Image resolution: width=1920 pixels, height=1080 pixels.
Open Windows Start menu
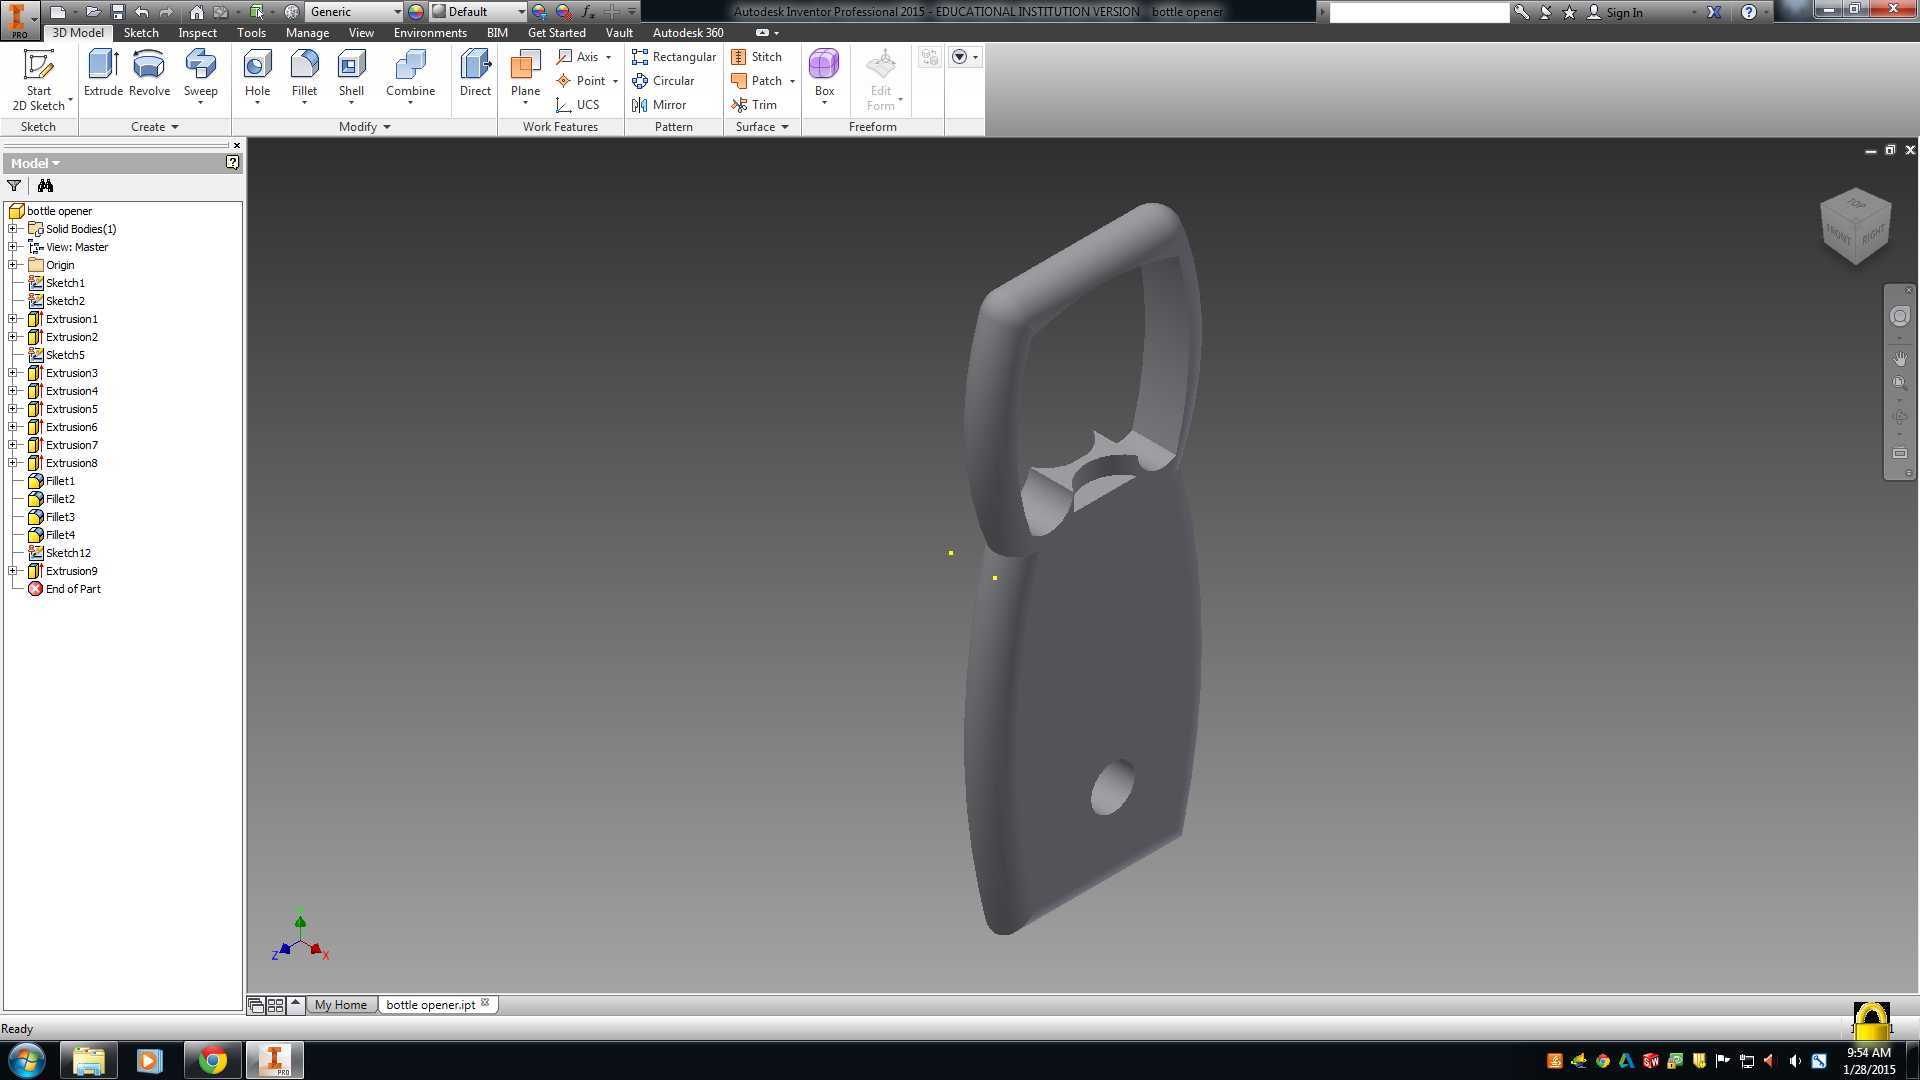(26, 1060)
